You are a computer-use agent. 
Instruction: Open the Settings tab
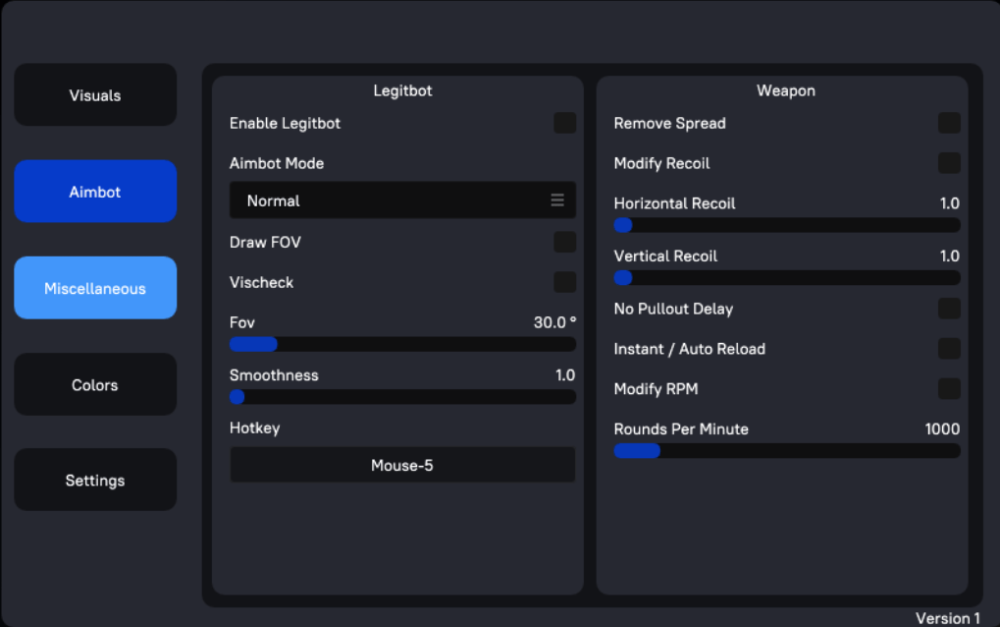95,480
